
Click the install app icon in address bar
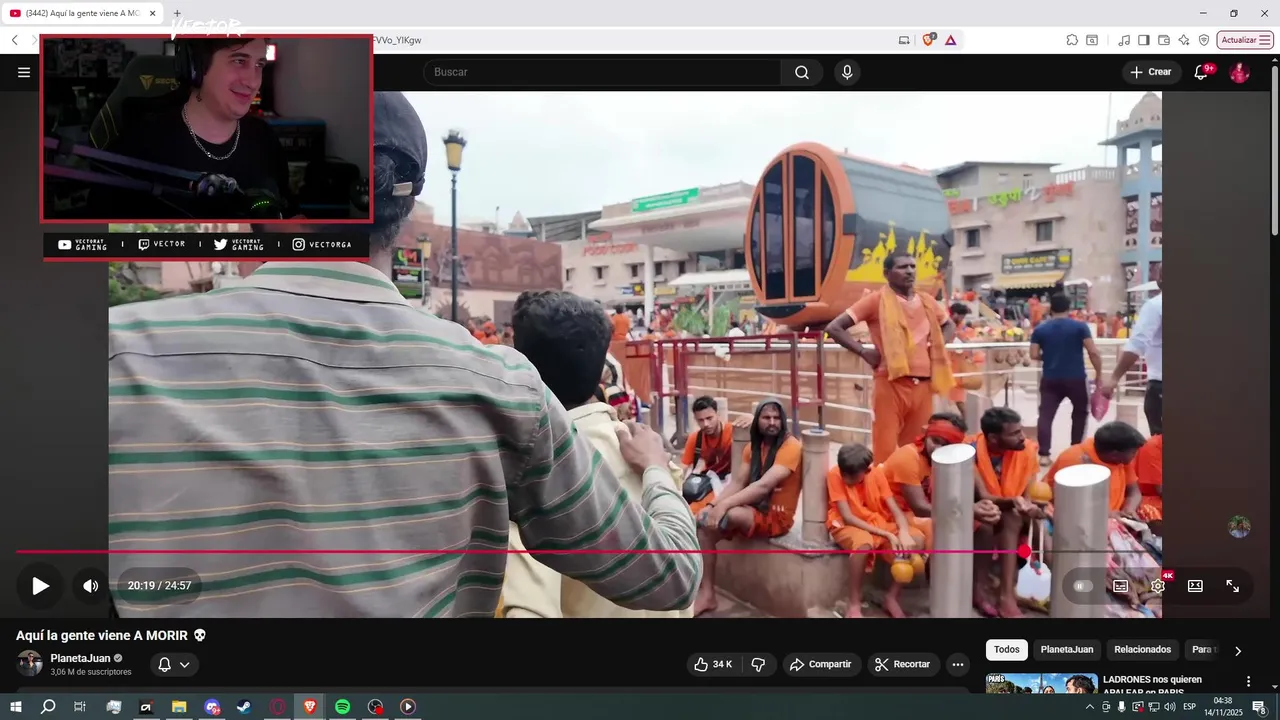(904, 40)
